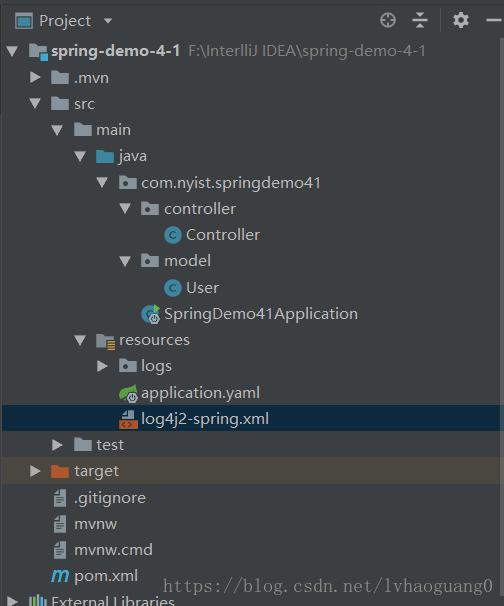
Task: Click the application.yaml Spring leaf icon
Action: click(x=128, y=393)
